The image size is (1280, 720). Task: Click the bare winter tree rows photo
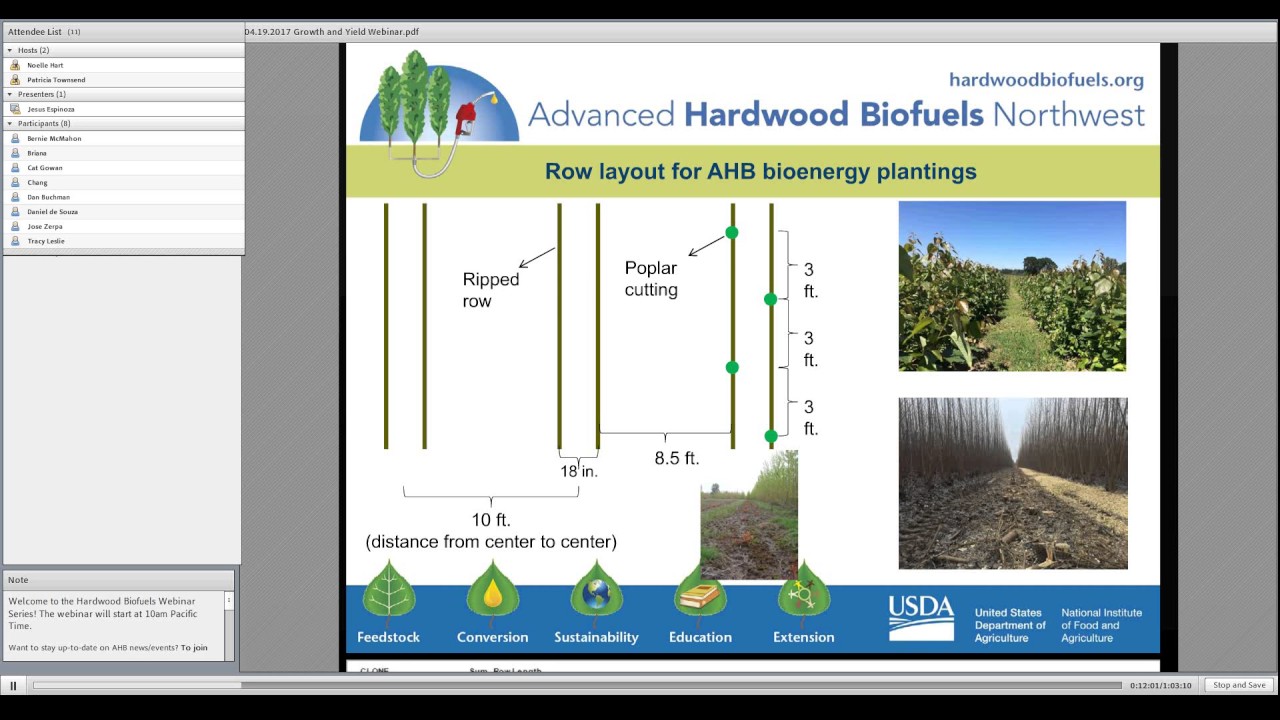[1013, 483]
